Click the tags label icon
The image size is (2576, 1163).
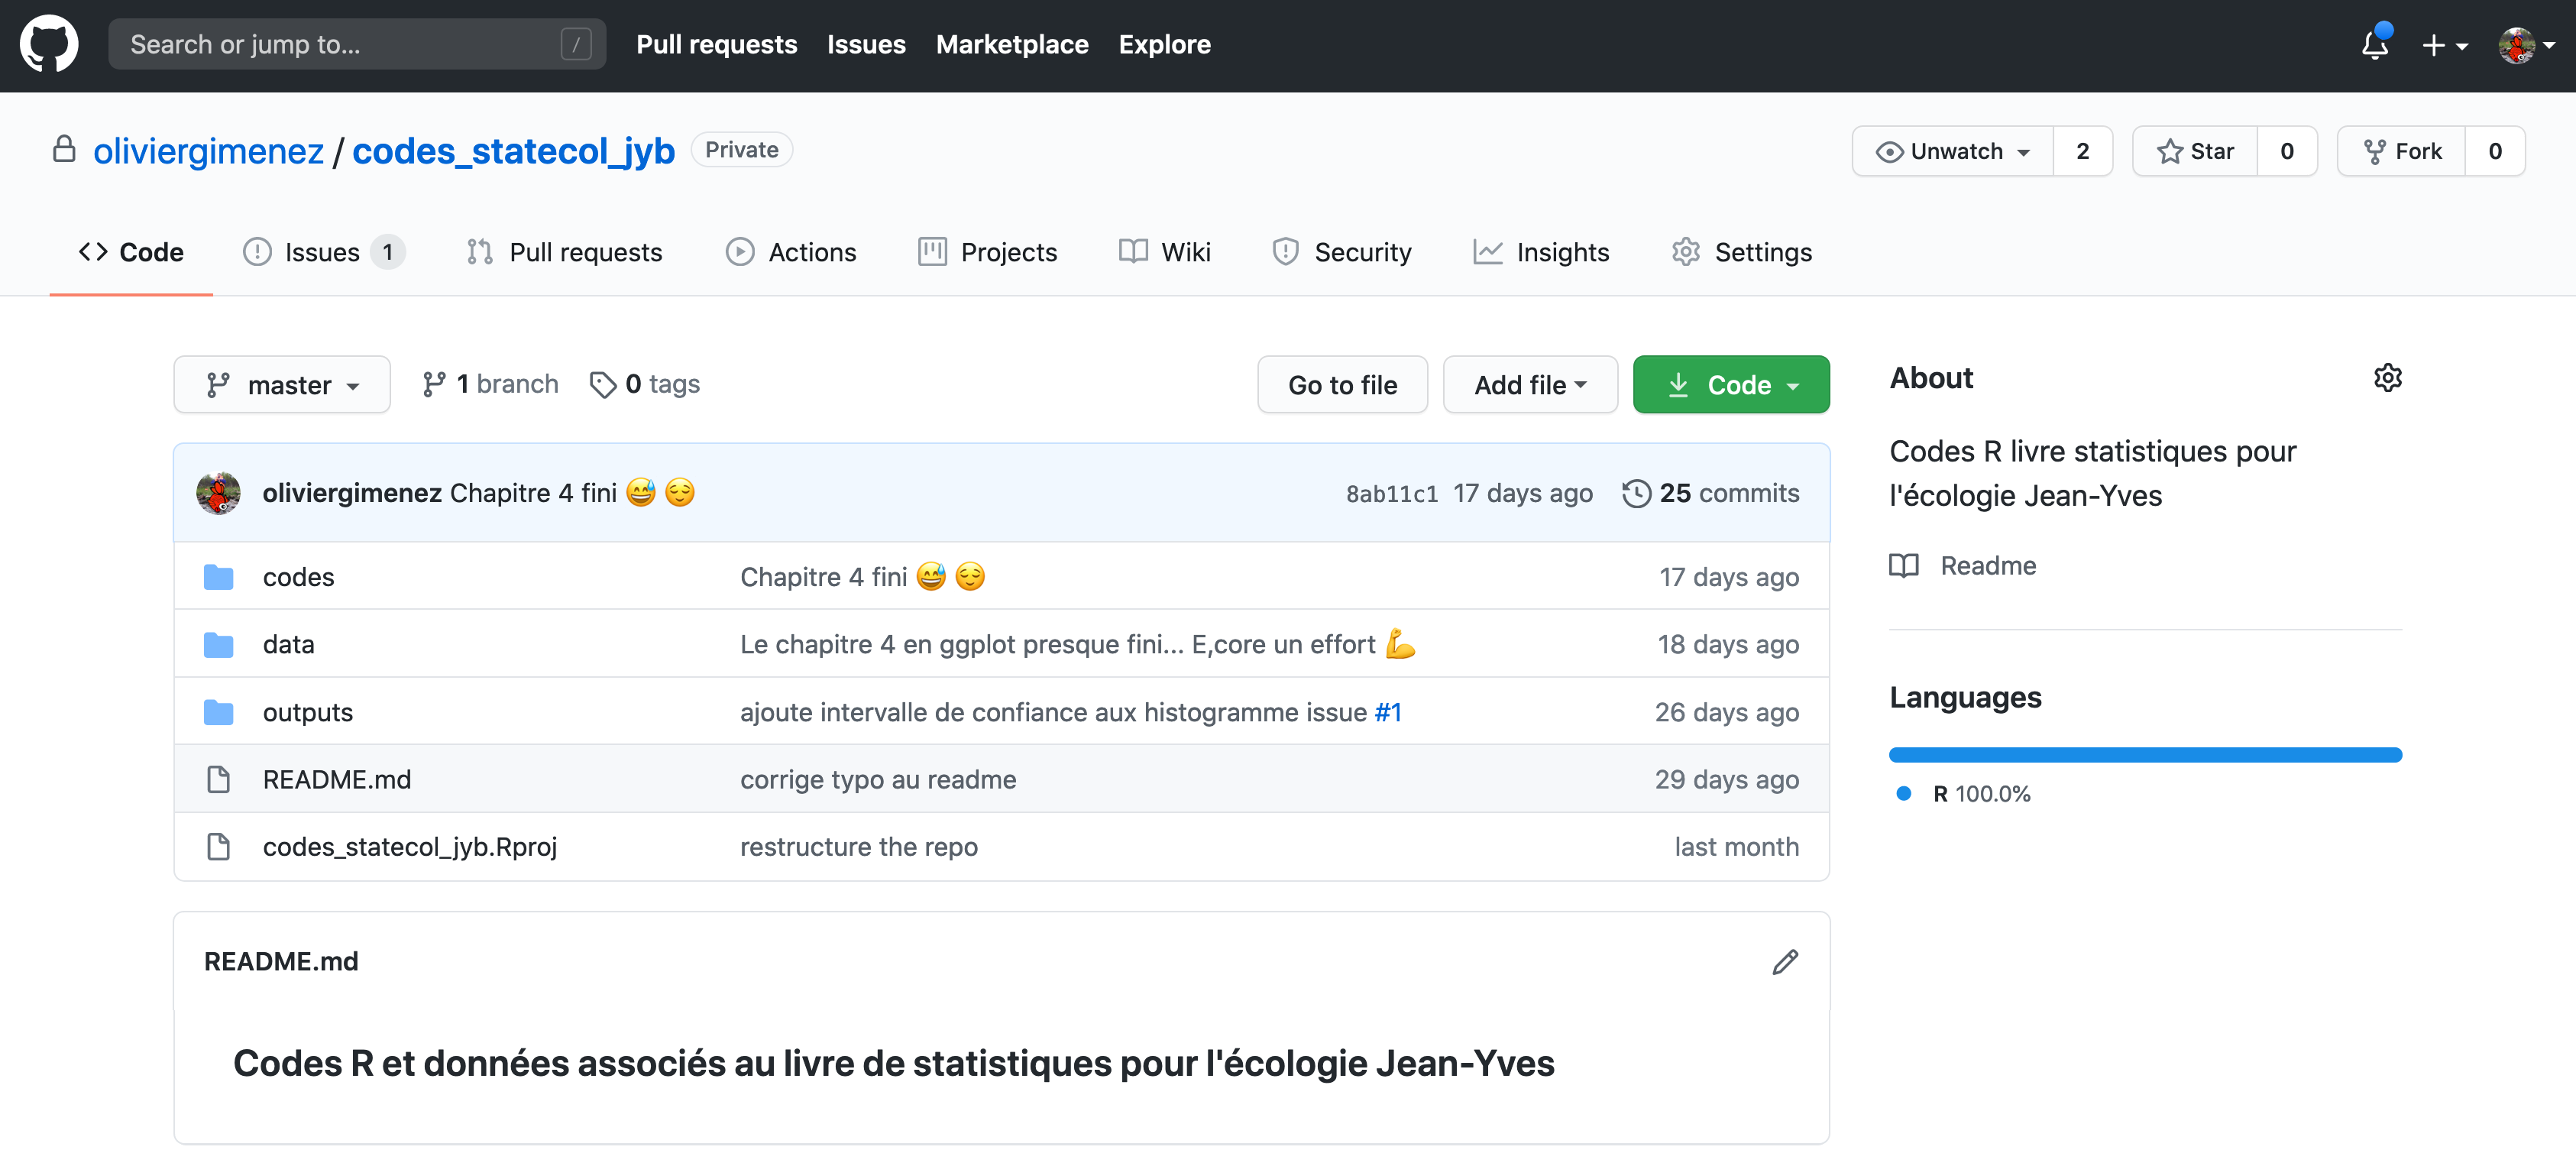(602, 384)
